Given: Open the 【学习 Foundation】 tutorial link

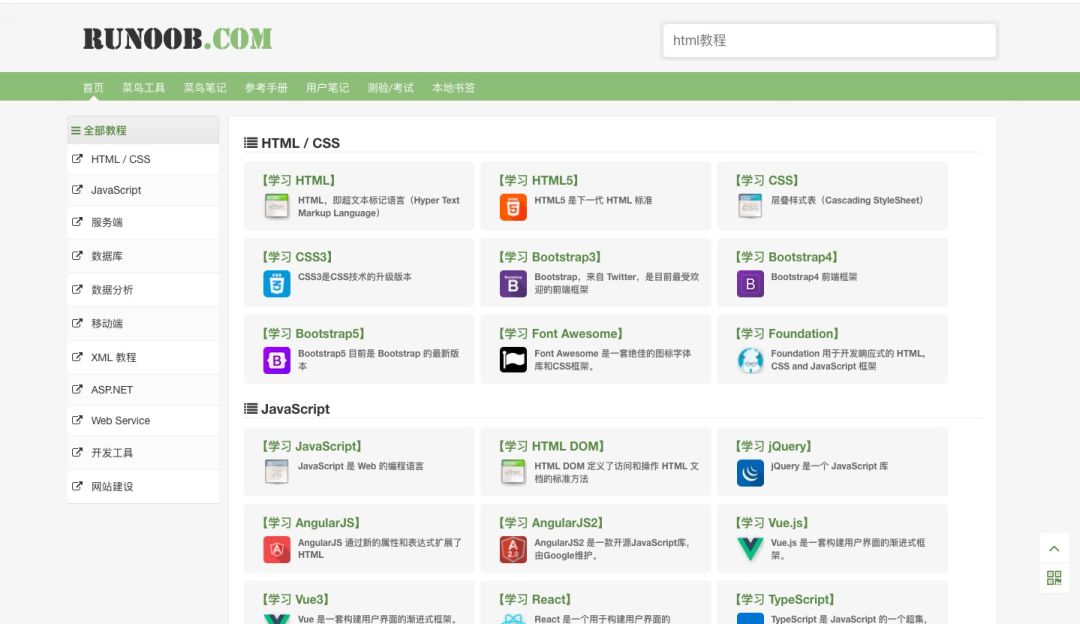Looking at the screenshot, I should (787, 333).
